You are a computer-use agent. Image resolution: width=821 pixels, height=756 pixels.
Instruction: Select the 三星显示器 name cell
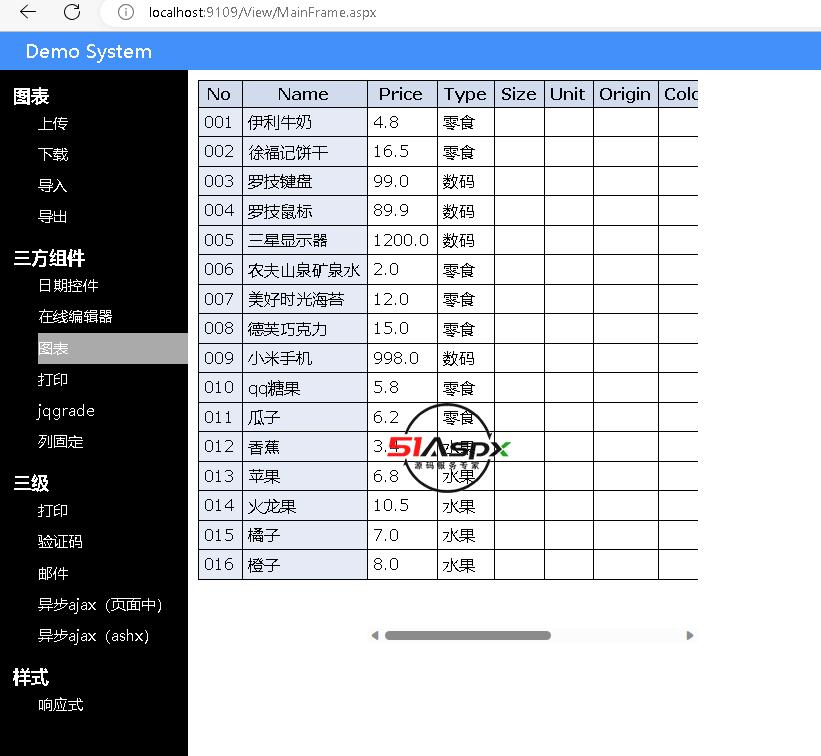click(x=304, y=240)
